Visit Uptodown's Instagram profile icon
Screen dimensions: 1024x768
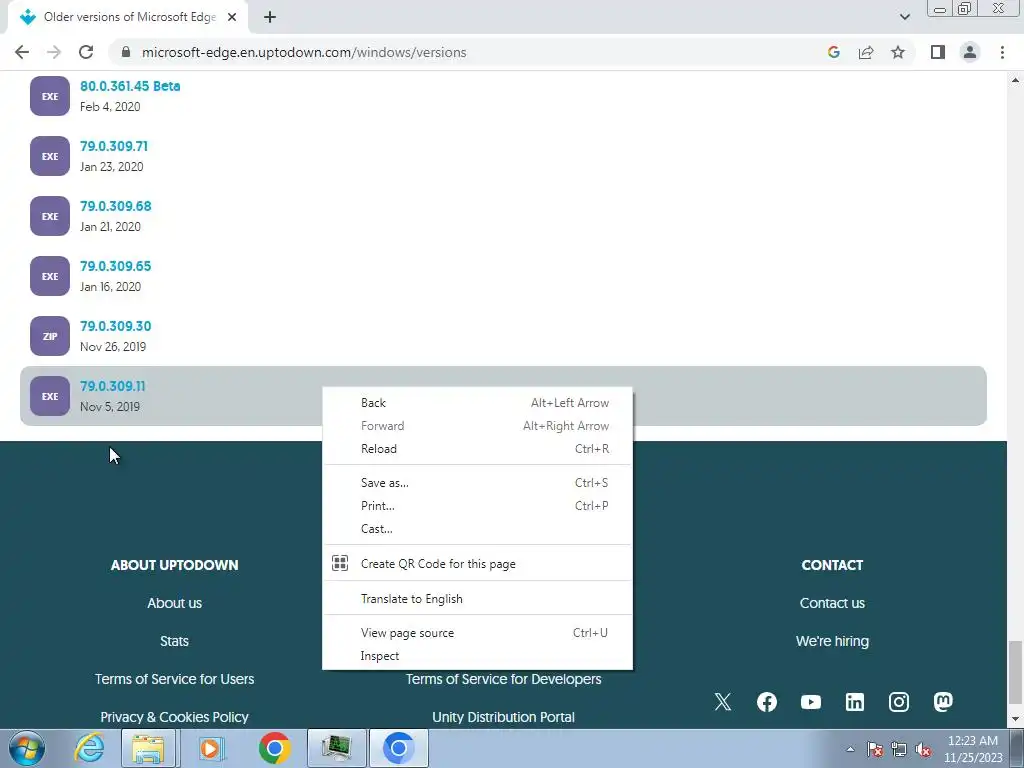click(x=899, y=702)
